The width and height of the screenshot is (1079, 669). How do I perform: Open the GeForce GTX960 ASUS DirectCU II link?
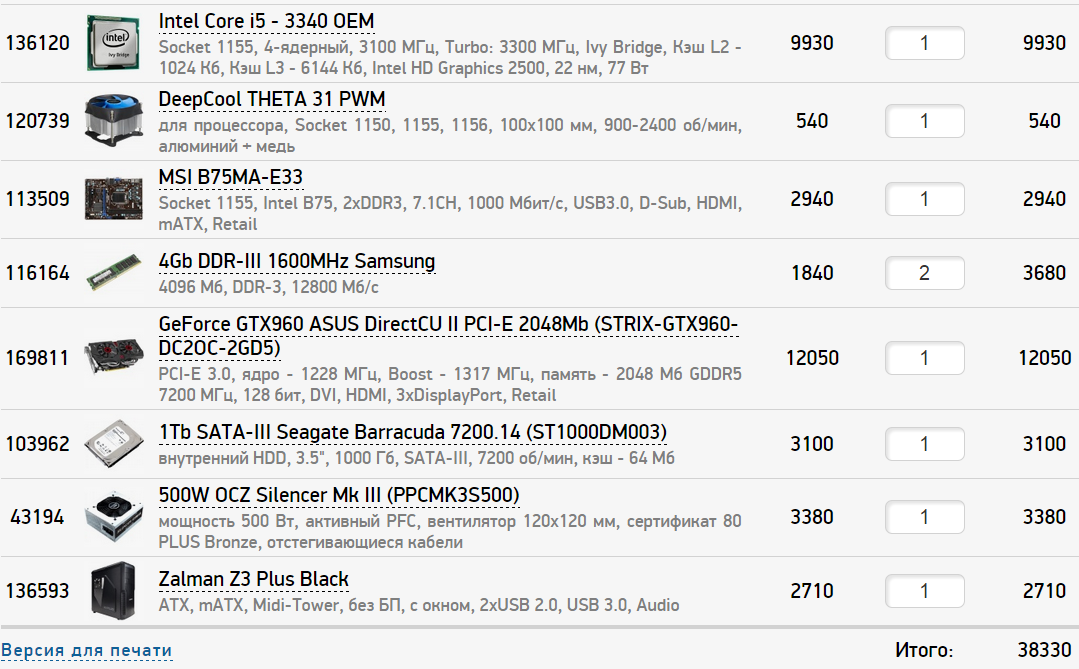(x=448, y=325)
